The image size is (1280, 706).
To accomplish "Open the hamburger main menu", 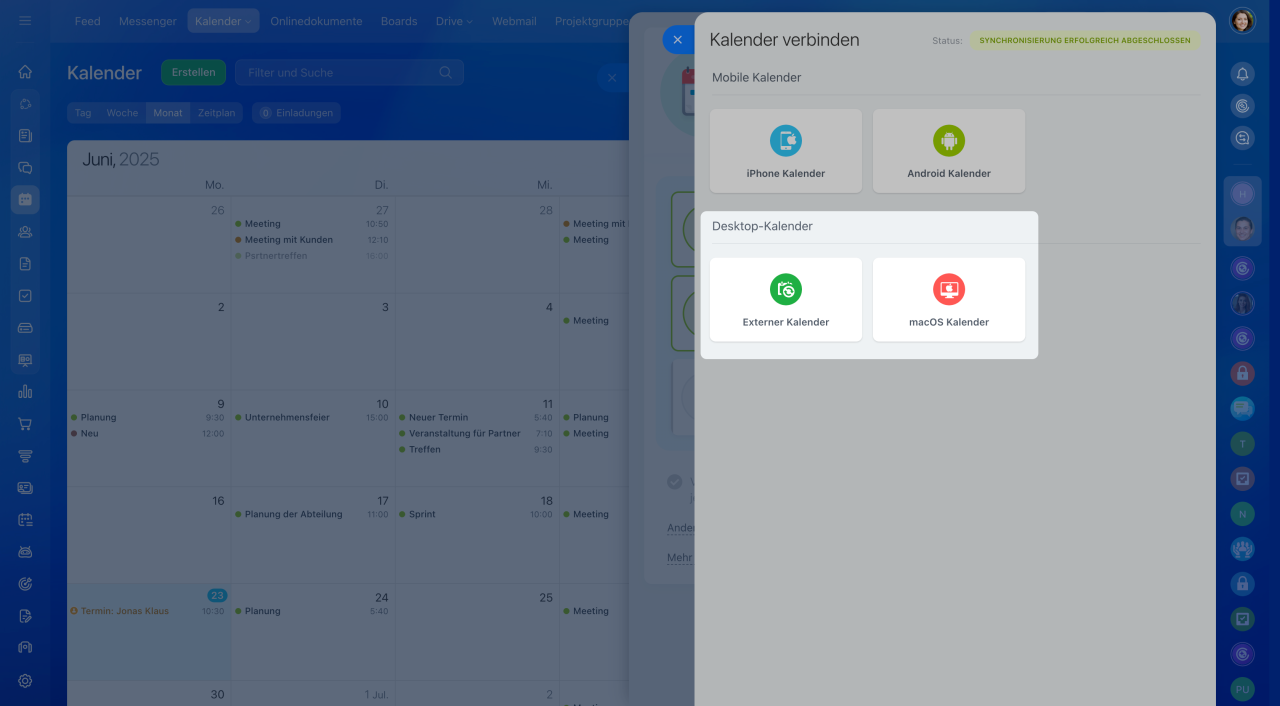I will pyautogui.click(x=25, y=20).
